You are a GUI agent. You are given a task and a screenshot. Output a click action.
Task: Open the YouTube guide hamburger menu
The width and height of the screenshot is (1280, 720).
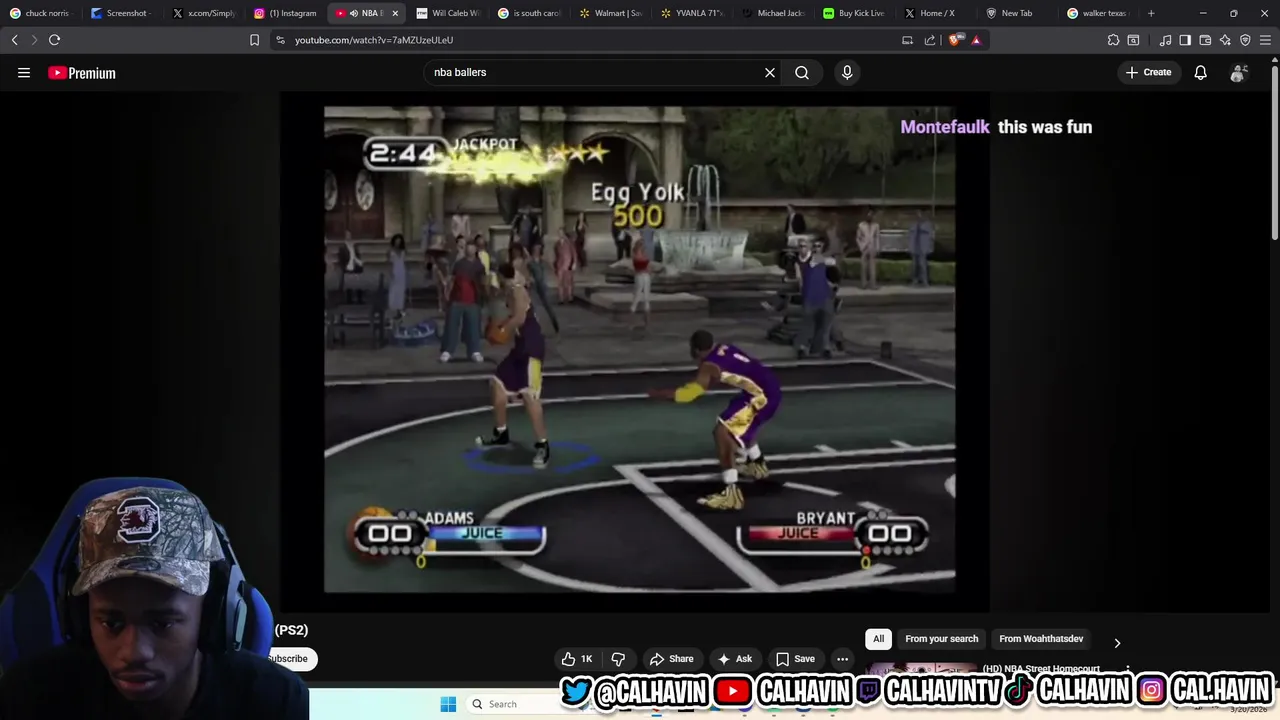[24, 72]
